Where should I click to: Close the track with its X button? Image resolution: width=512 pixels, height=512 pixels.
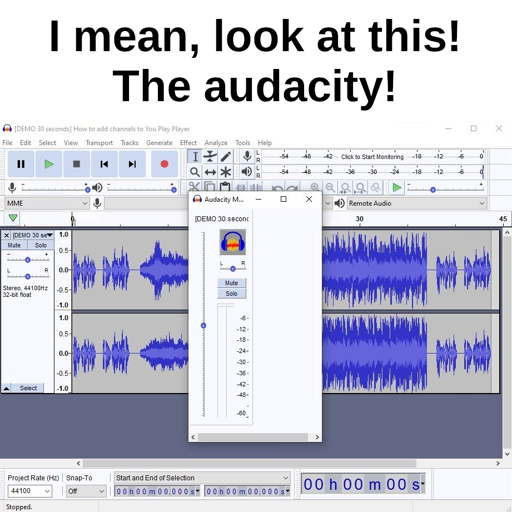(6, 235)
